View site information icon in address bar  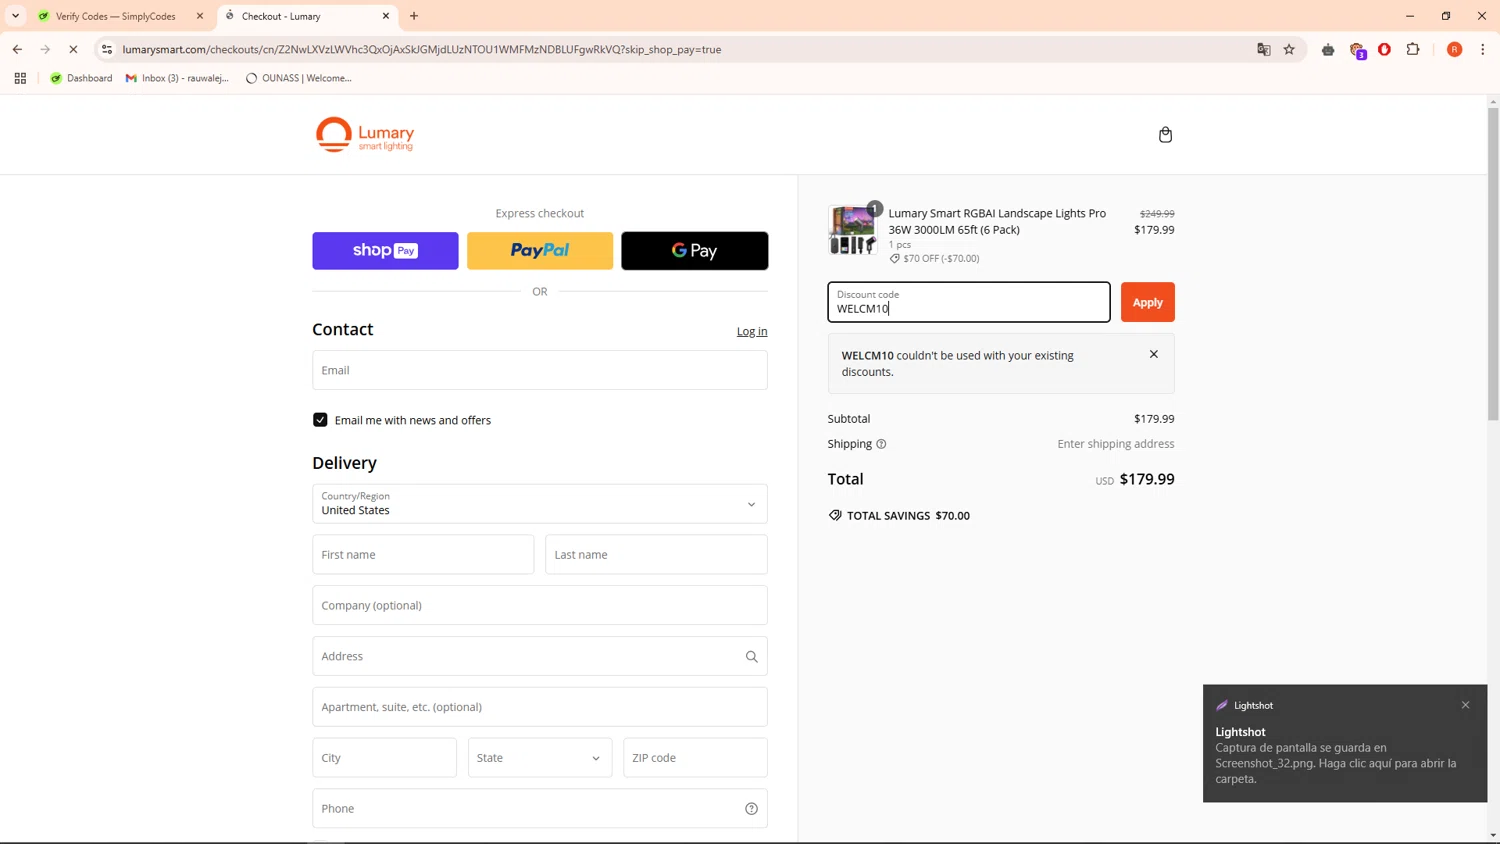(x=107, y=49)
